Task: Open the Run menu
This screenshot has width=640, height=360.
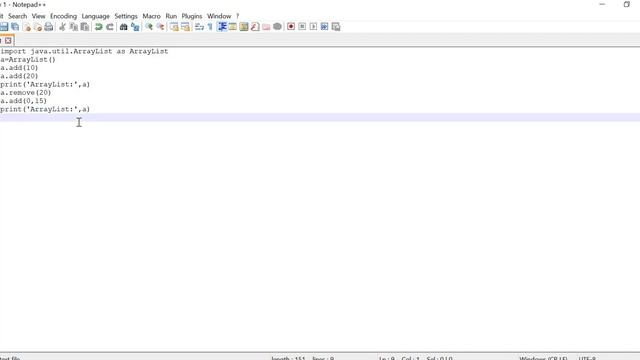Action: [171, 16]
